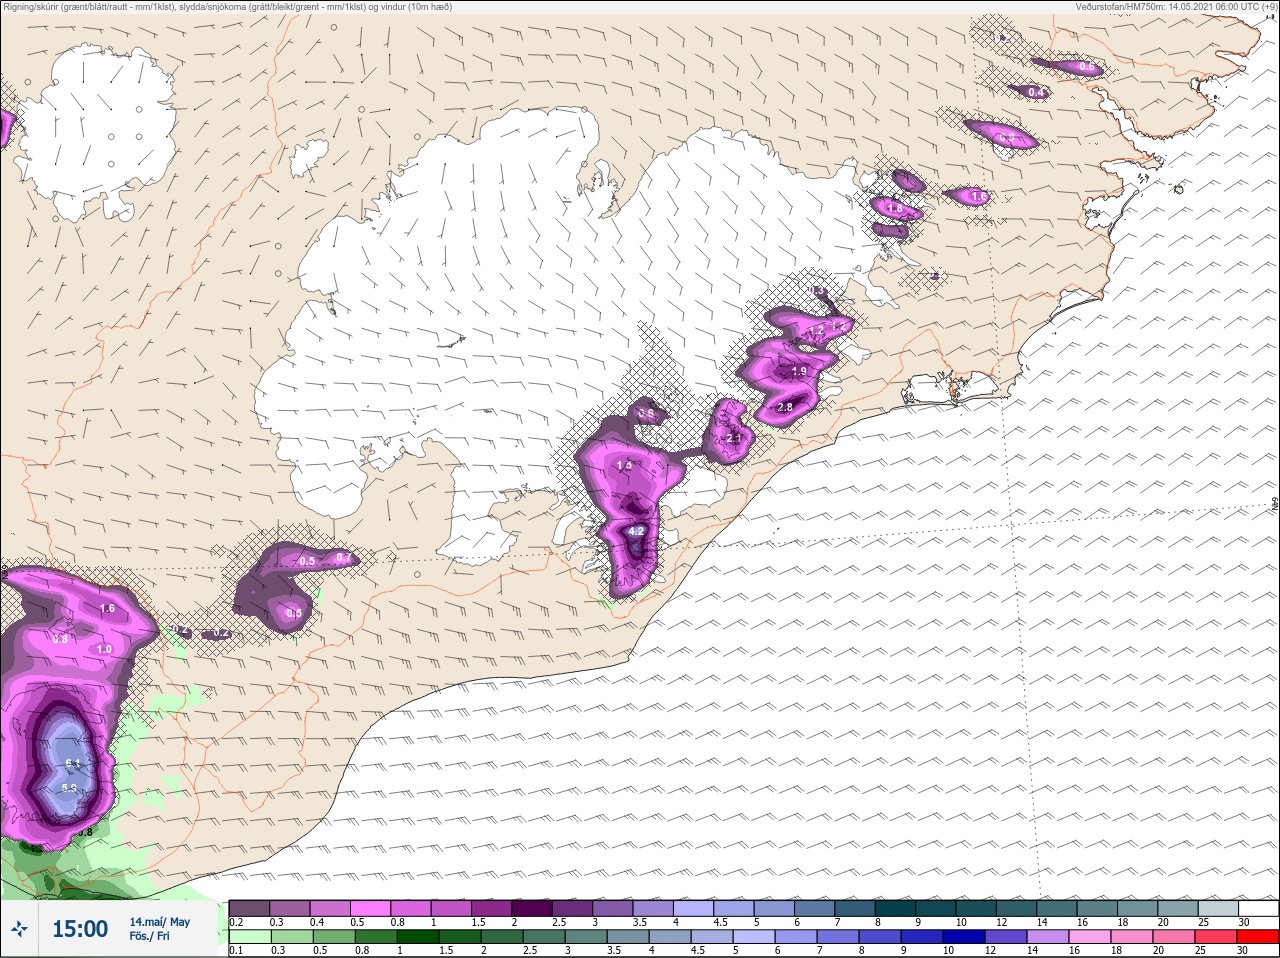The height and width of the screenshot is (958, 1280).
Task: Click the 15:00 forecast time display
Action: 80,929
